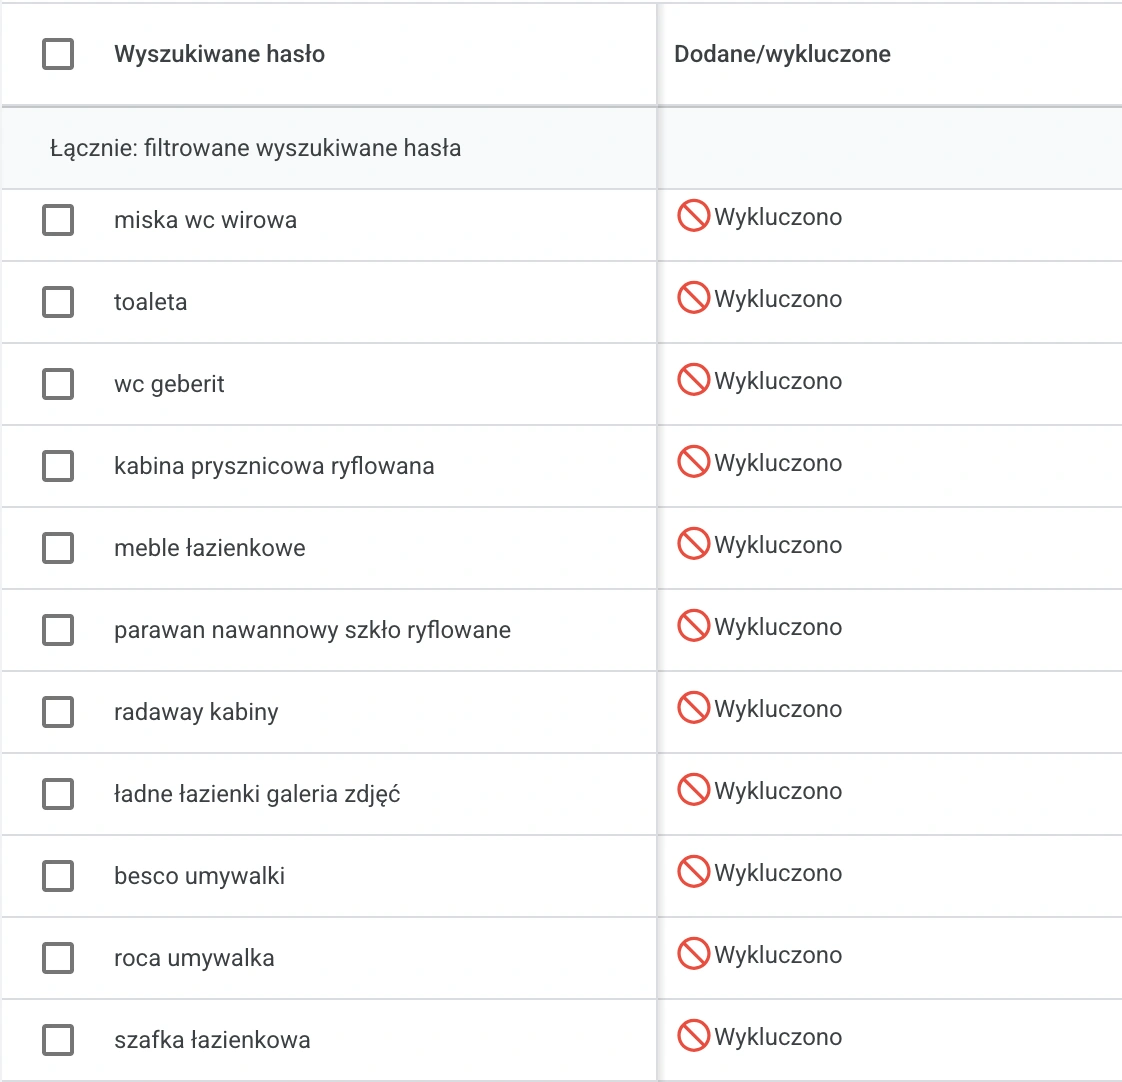The width and height of the screenshot is (1122, 1082).
Task: Check the box for miska wc wirowa
Action: 58,220
